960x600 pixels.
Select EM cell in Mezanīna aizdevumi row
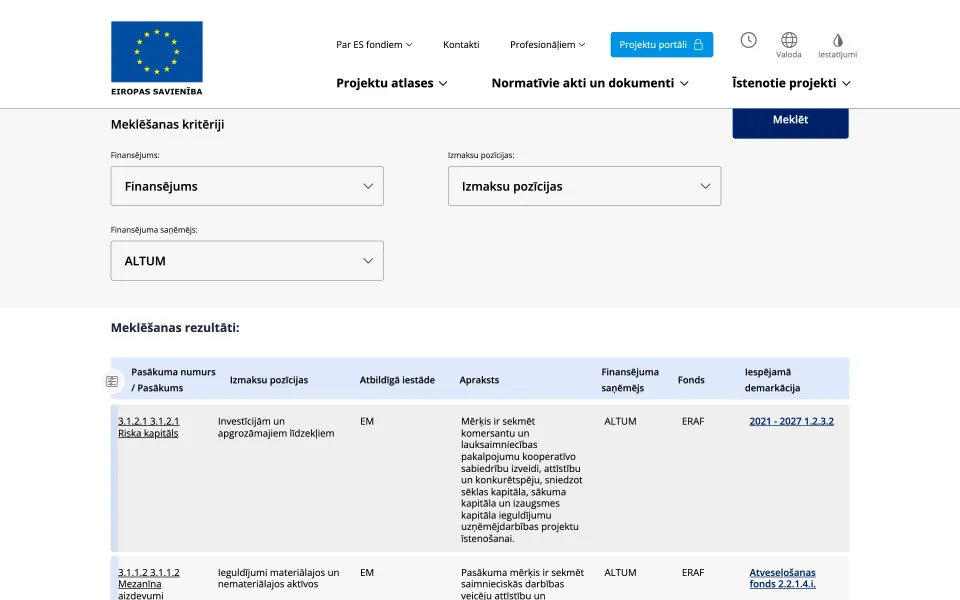point(367,572)
